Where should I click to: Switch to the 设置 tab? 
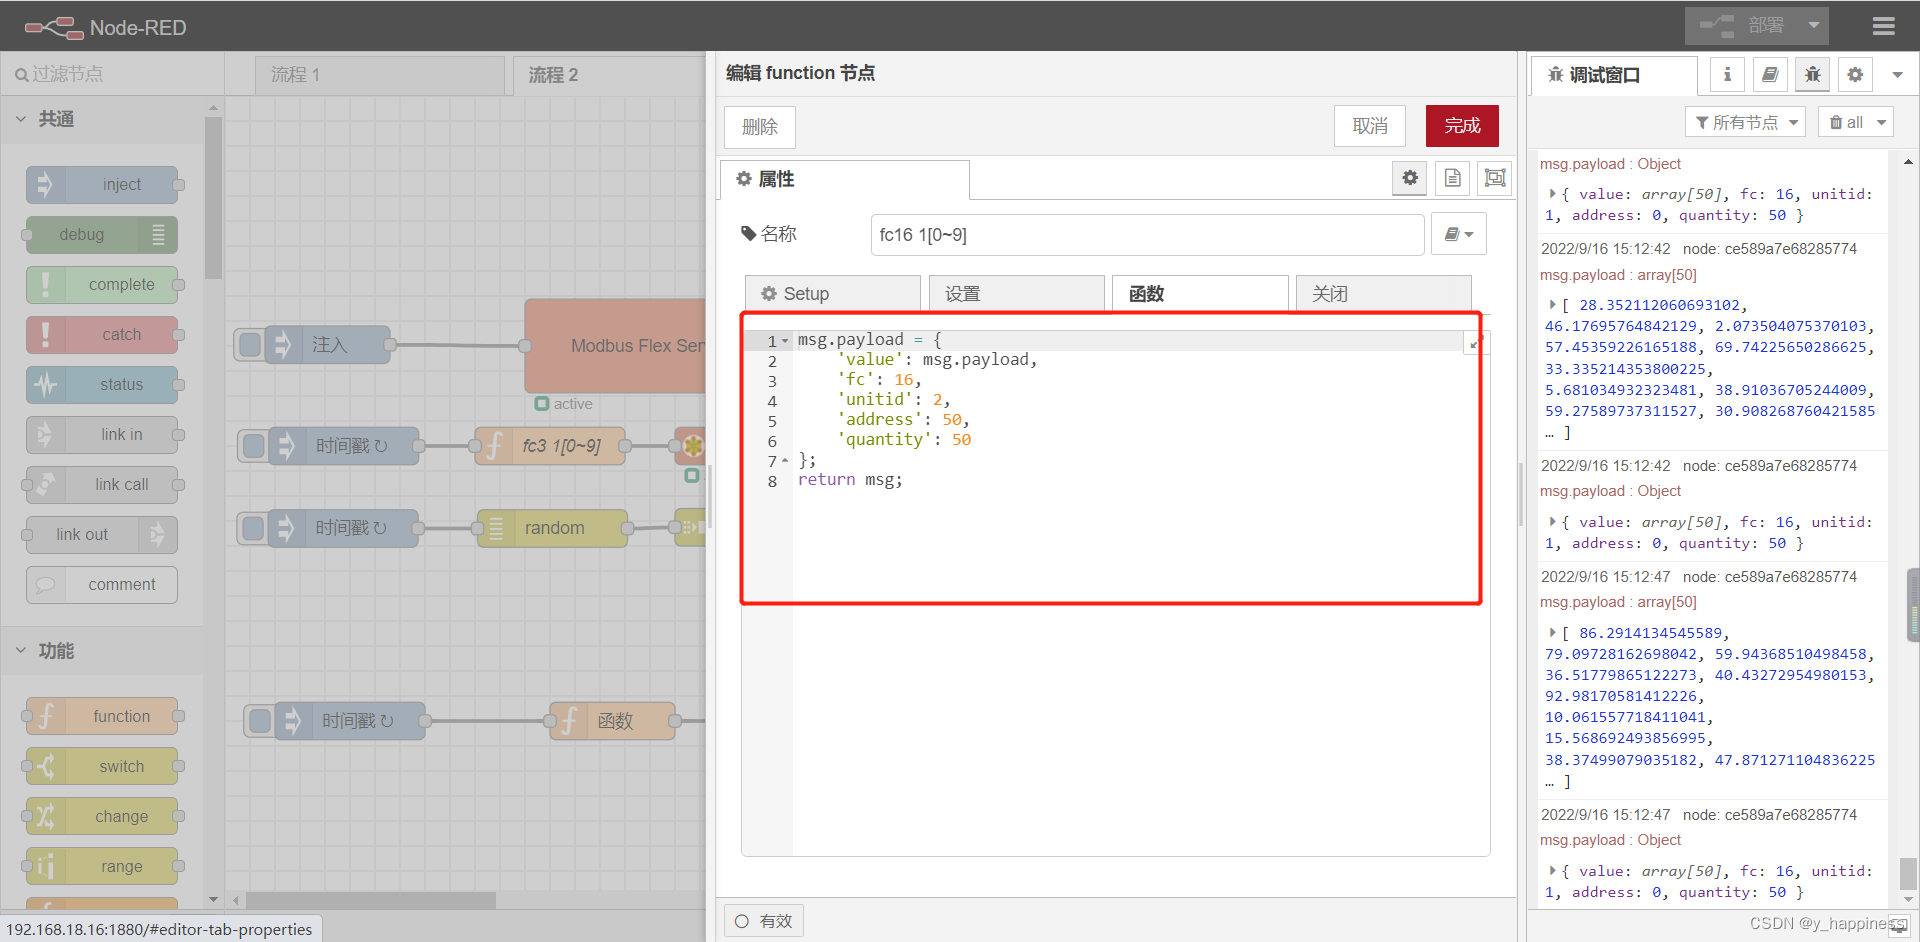(1016, 294)
